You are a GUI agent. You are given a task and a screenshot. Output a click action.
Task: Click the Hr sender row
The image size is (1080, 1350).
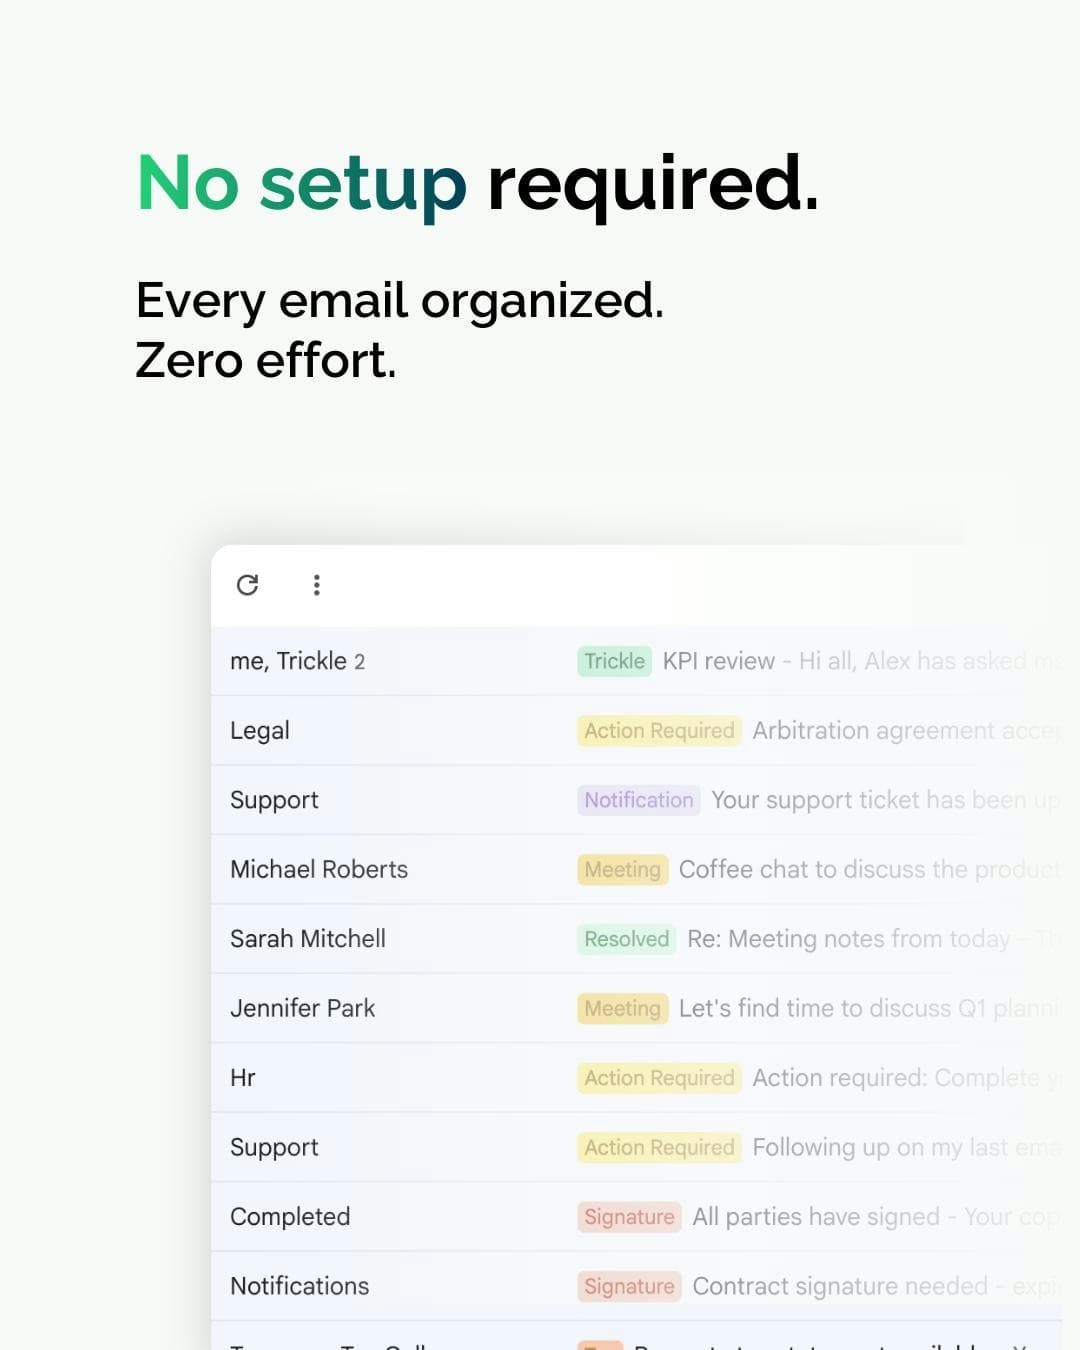(243, 1078)
